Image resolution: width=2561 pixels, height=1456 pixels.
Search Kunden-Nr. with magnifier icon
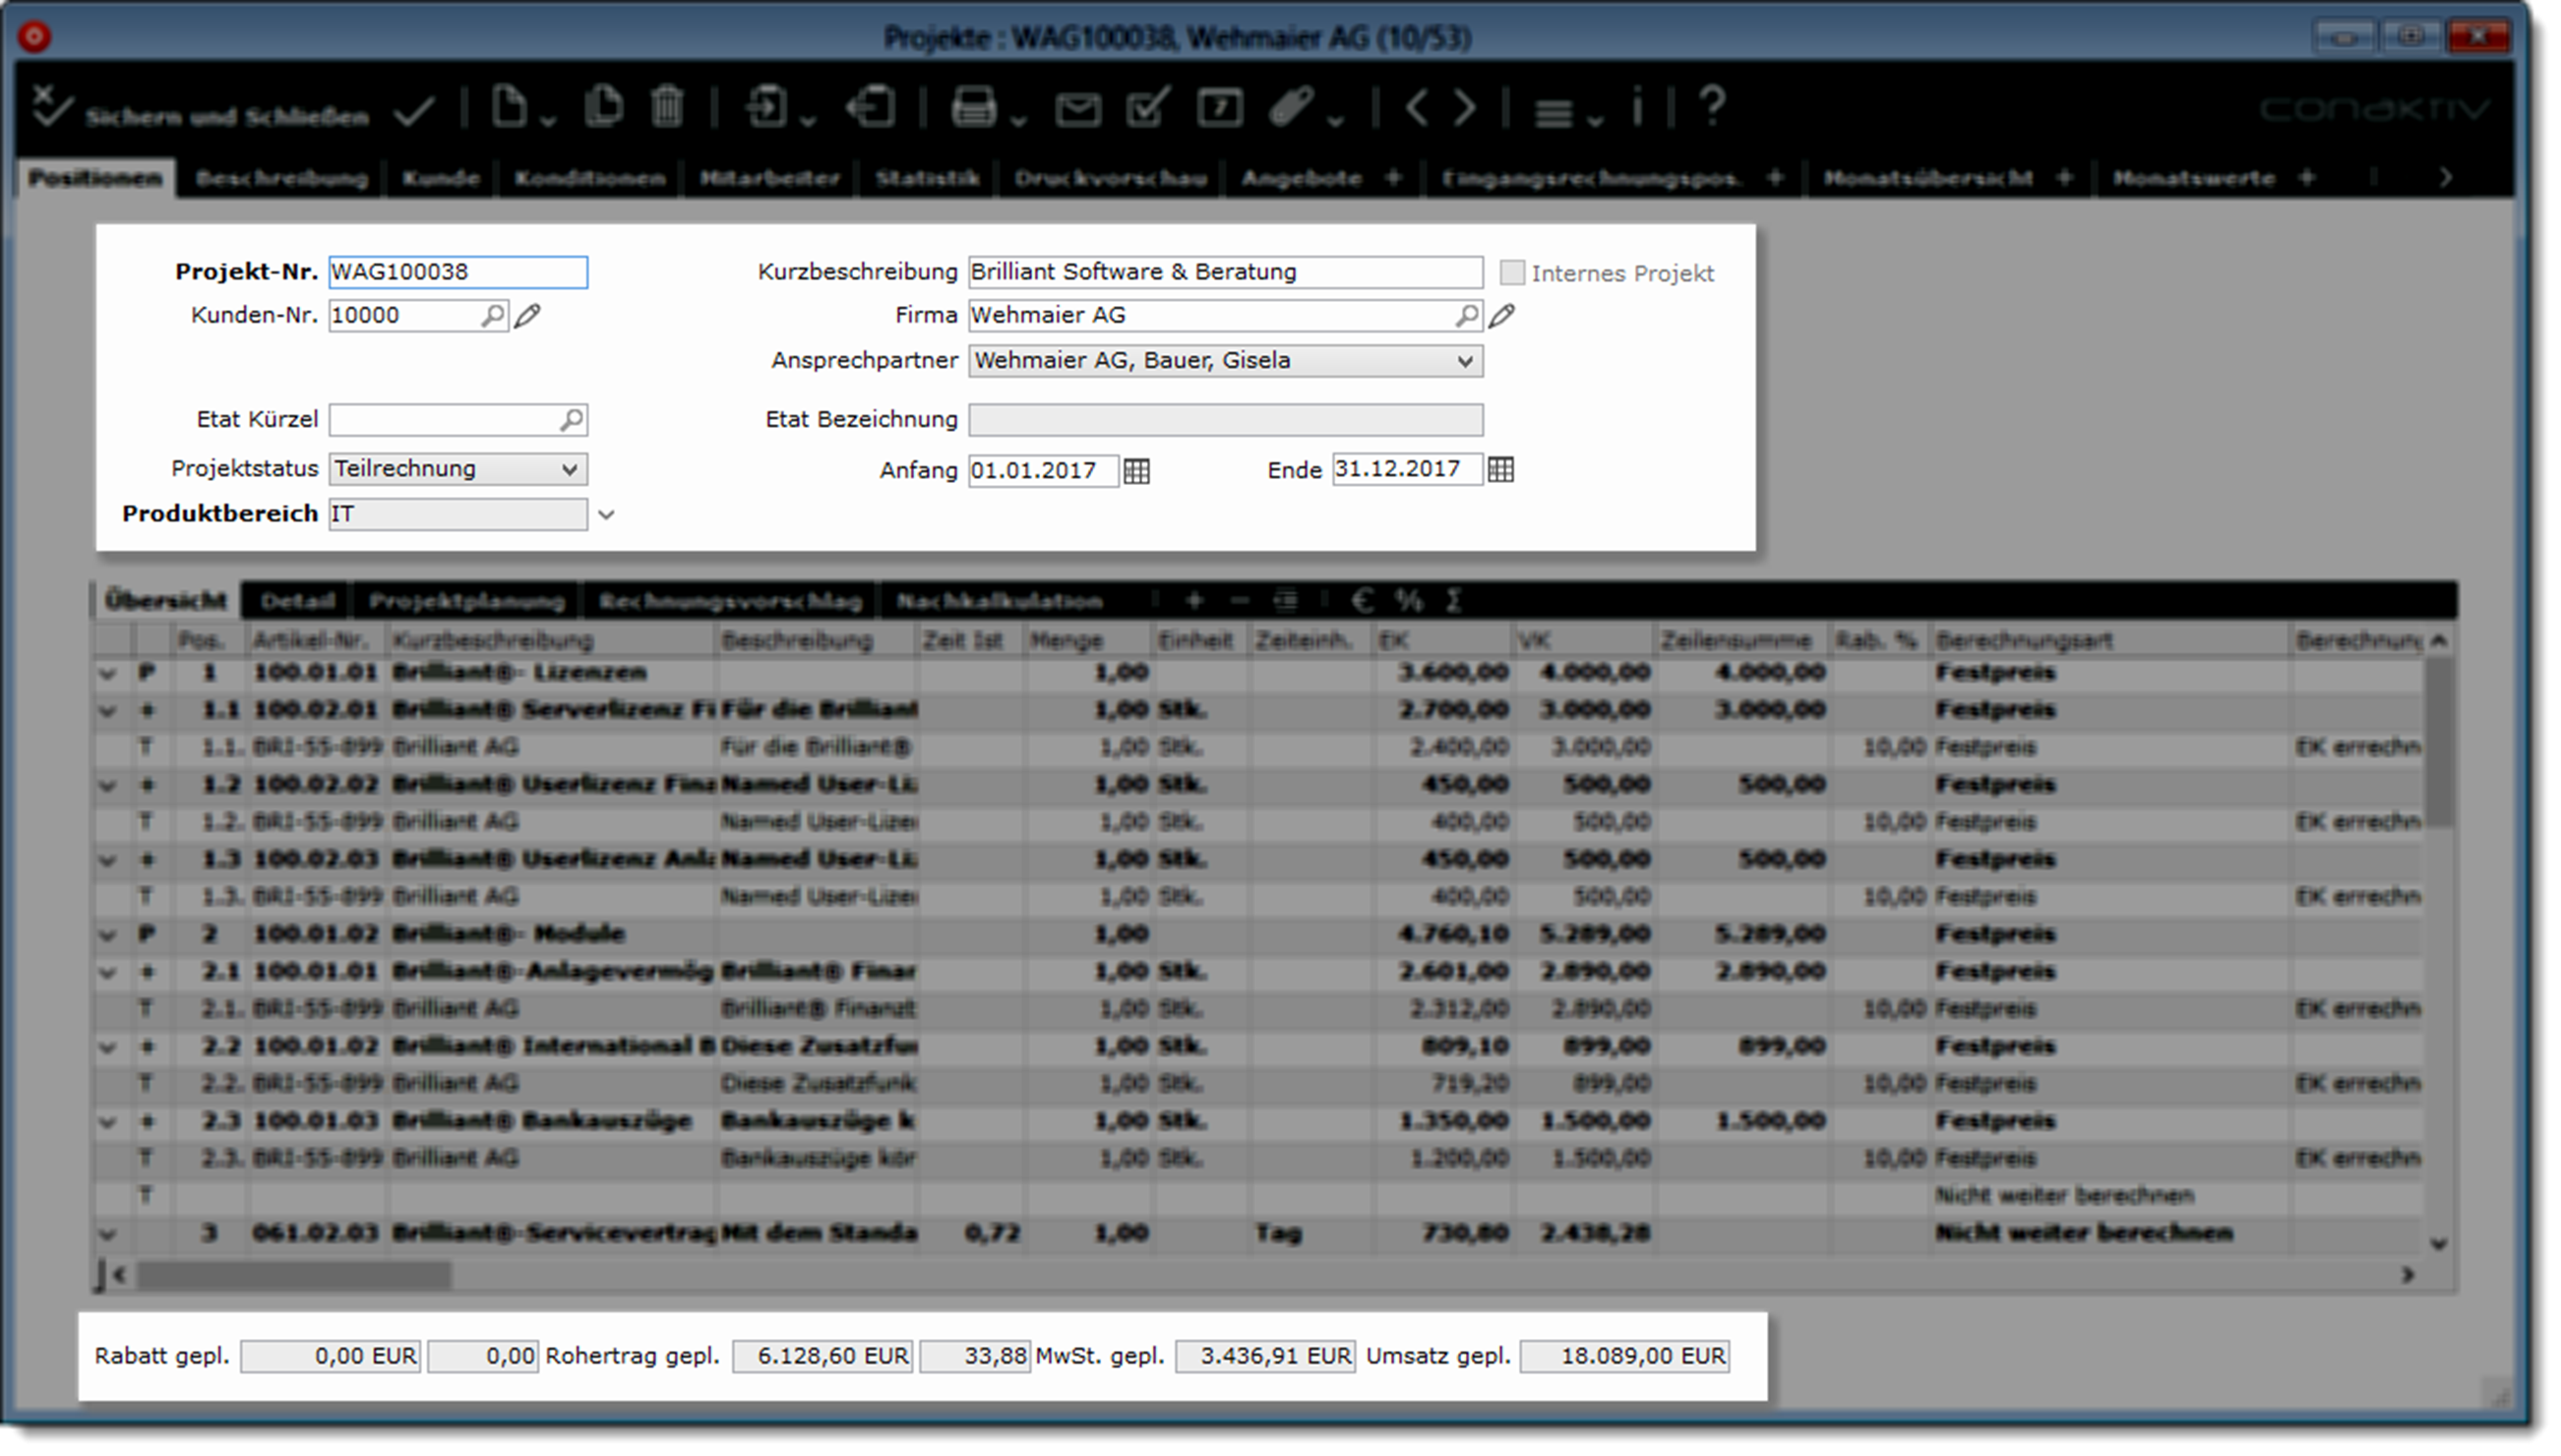point(492,316)
